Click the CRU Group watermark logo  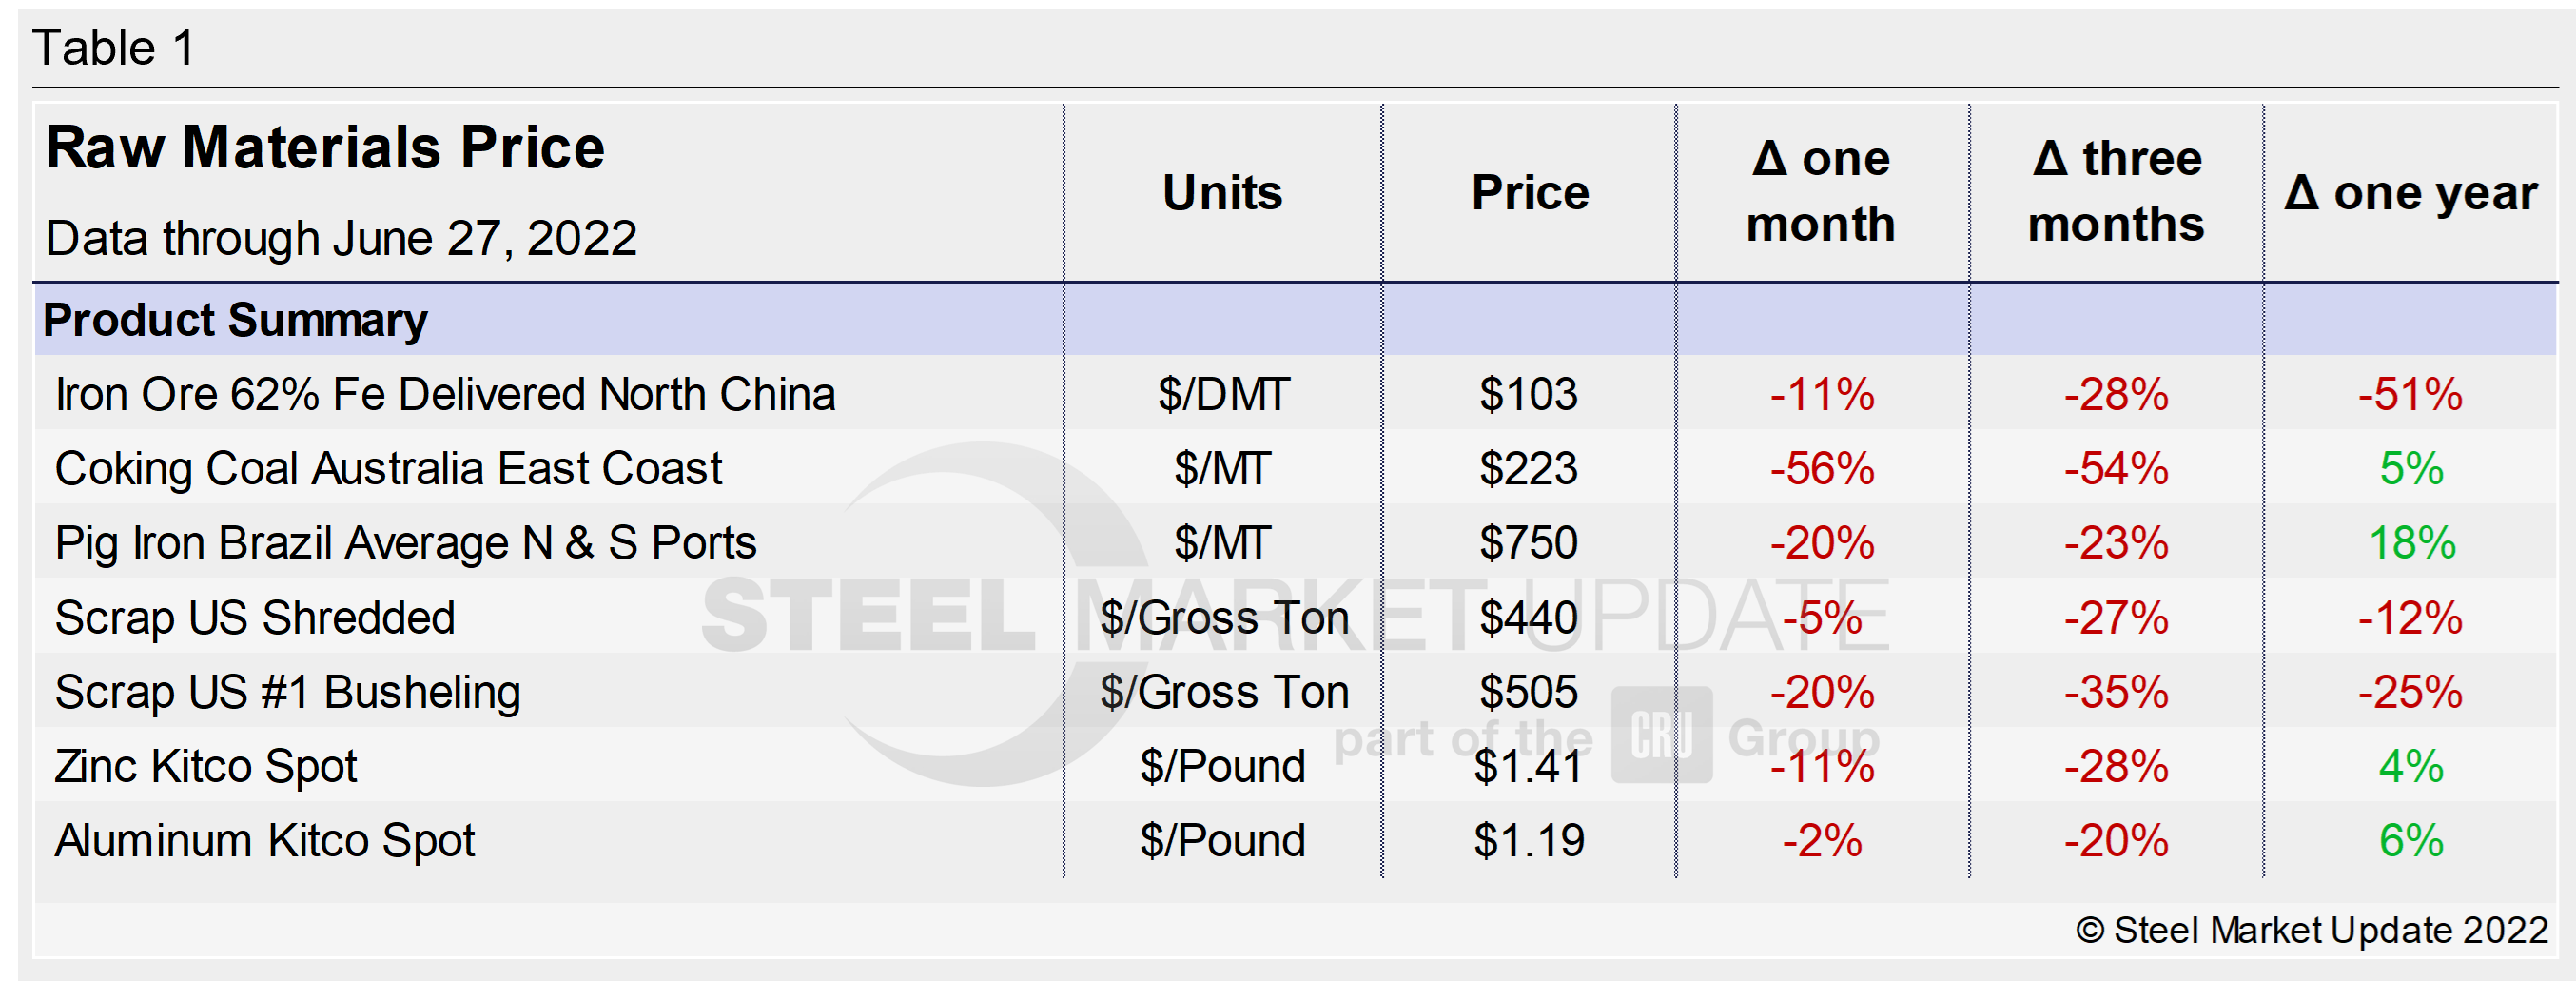pos(1661,735)
